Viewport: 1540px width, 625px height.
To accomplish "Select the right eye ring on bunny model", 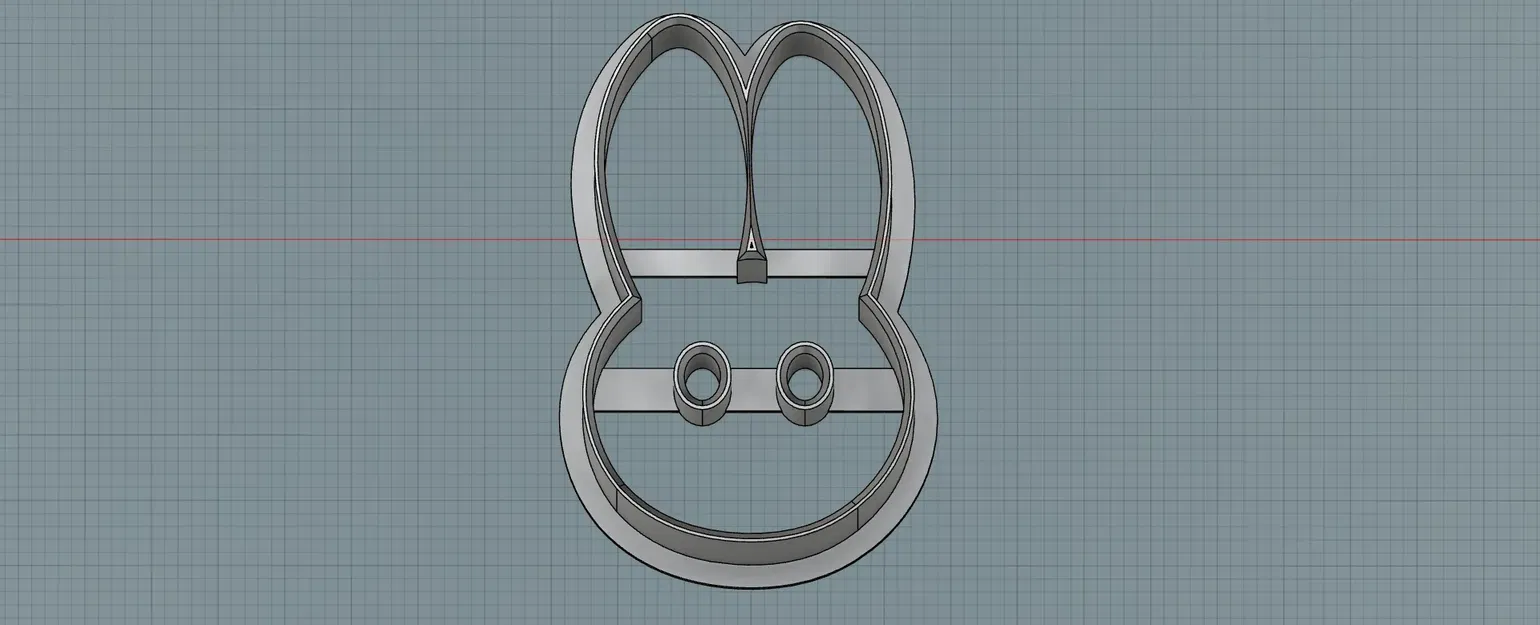I will (805, 383).
